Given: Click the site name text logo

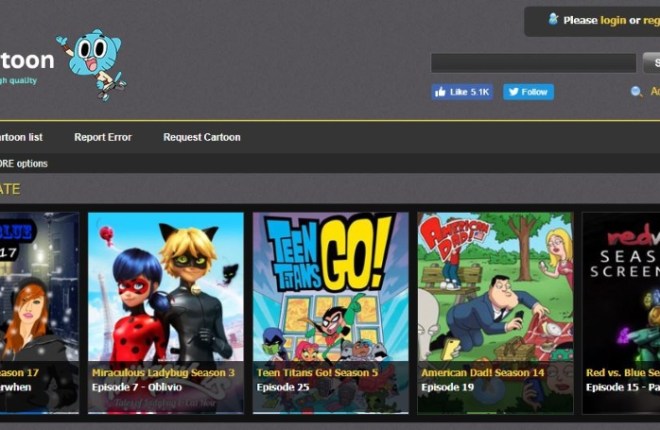Looking at the screenshot, I should [x=27, y=60].
